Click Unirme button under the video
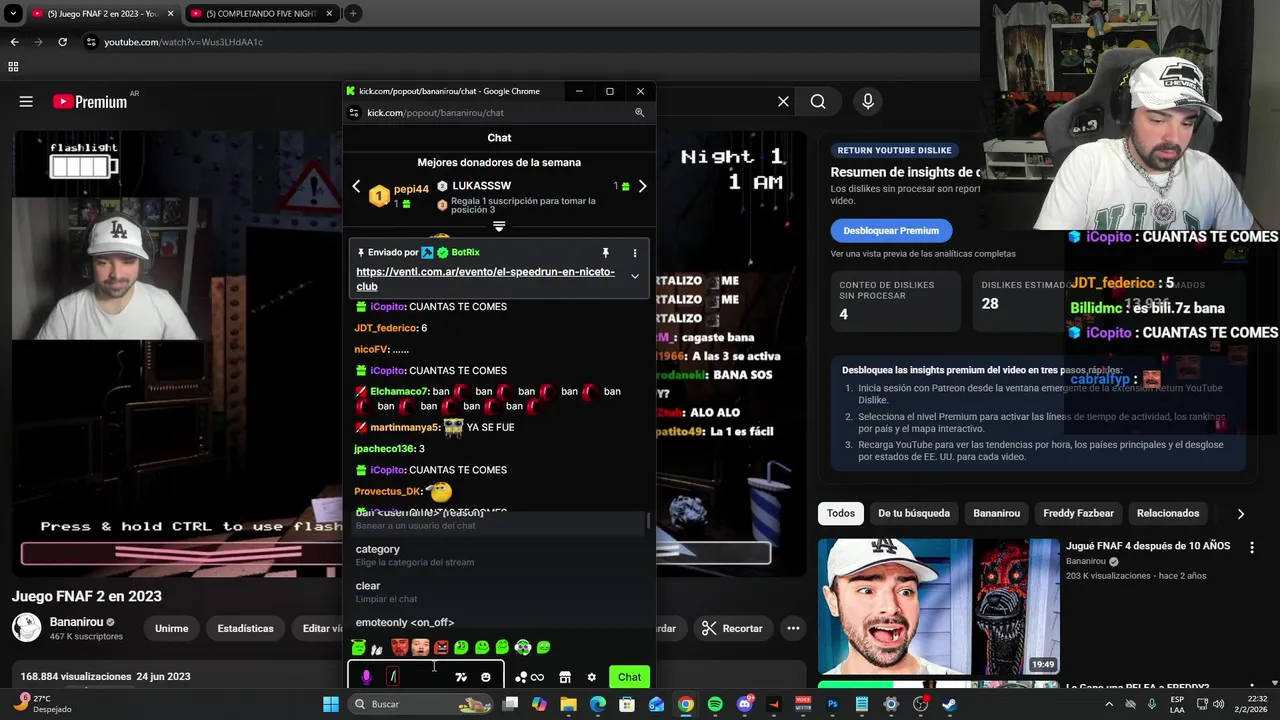 pyautogui.click(x=172, y=628)
